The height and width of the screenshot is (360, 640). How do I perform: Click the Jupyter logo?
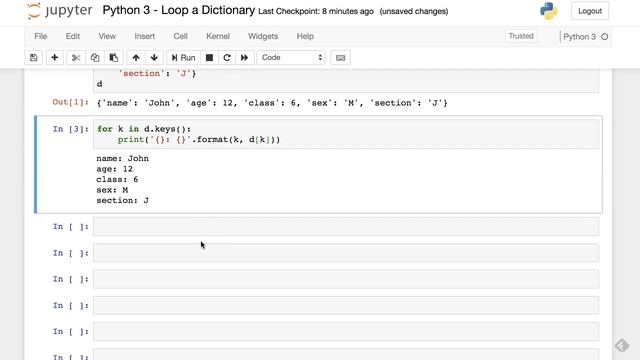pyautogui.click(x=60, y=11)
